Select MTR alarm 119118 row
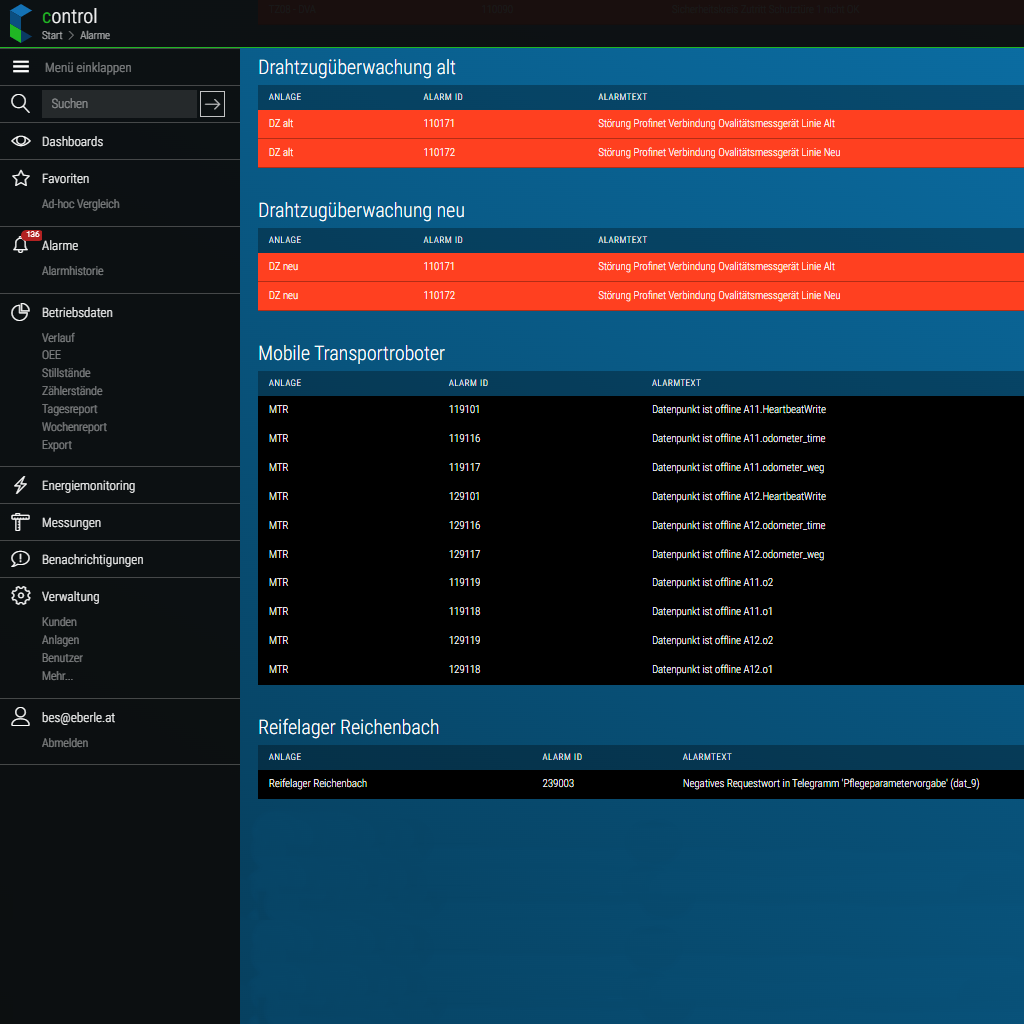The image size is (1024, 1024). pyautogui.click(x=641, y=611)
